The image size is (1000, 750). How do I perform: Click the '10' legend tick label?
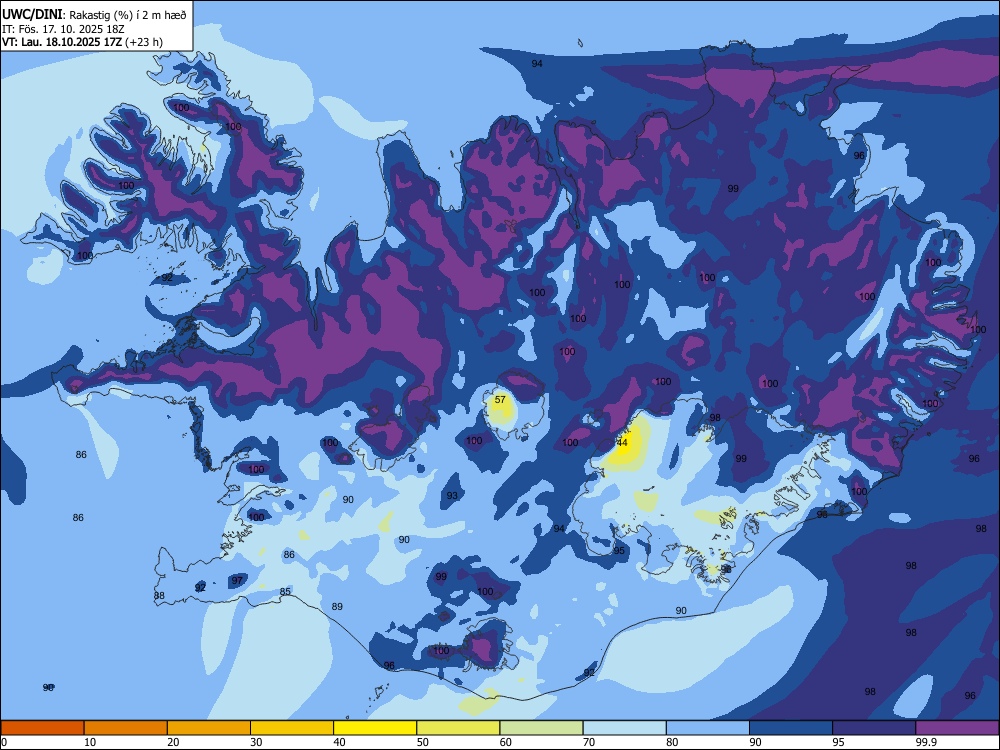pos(90,742)
